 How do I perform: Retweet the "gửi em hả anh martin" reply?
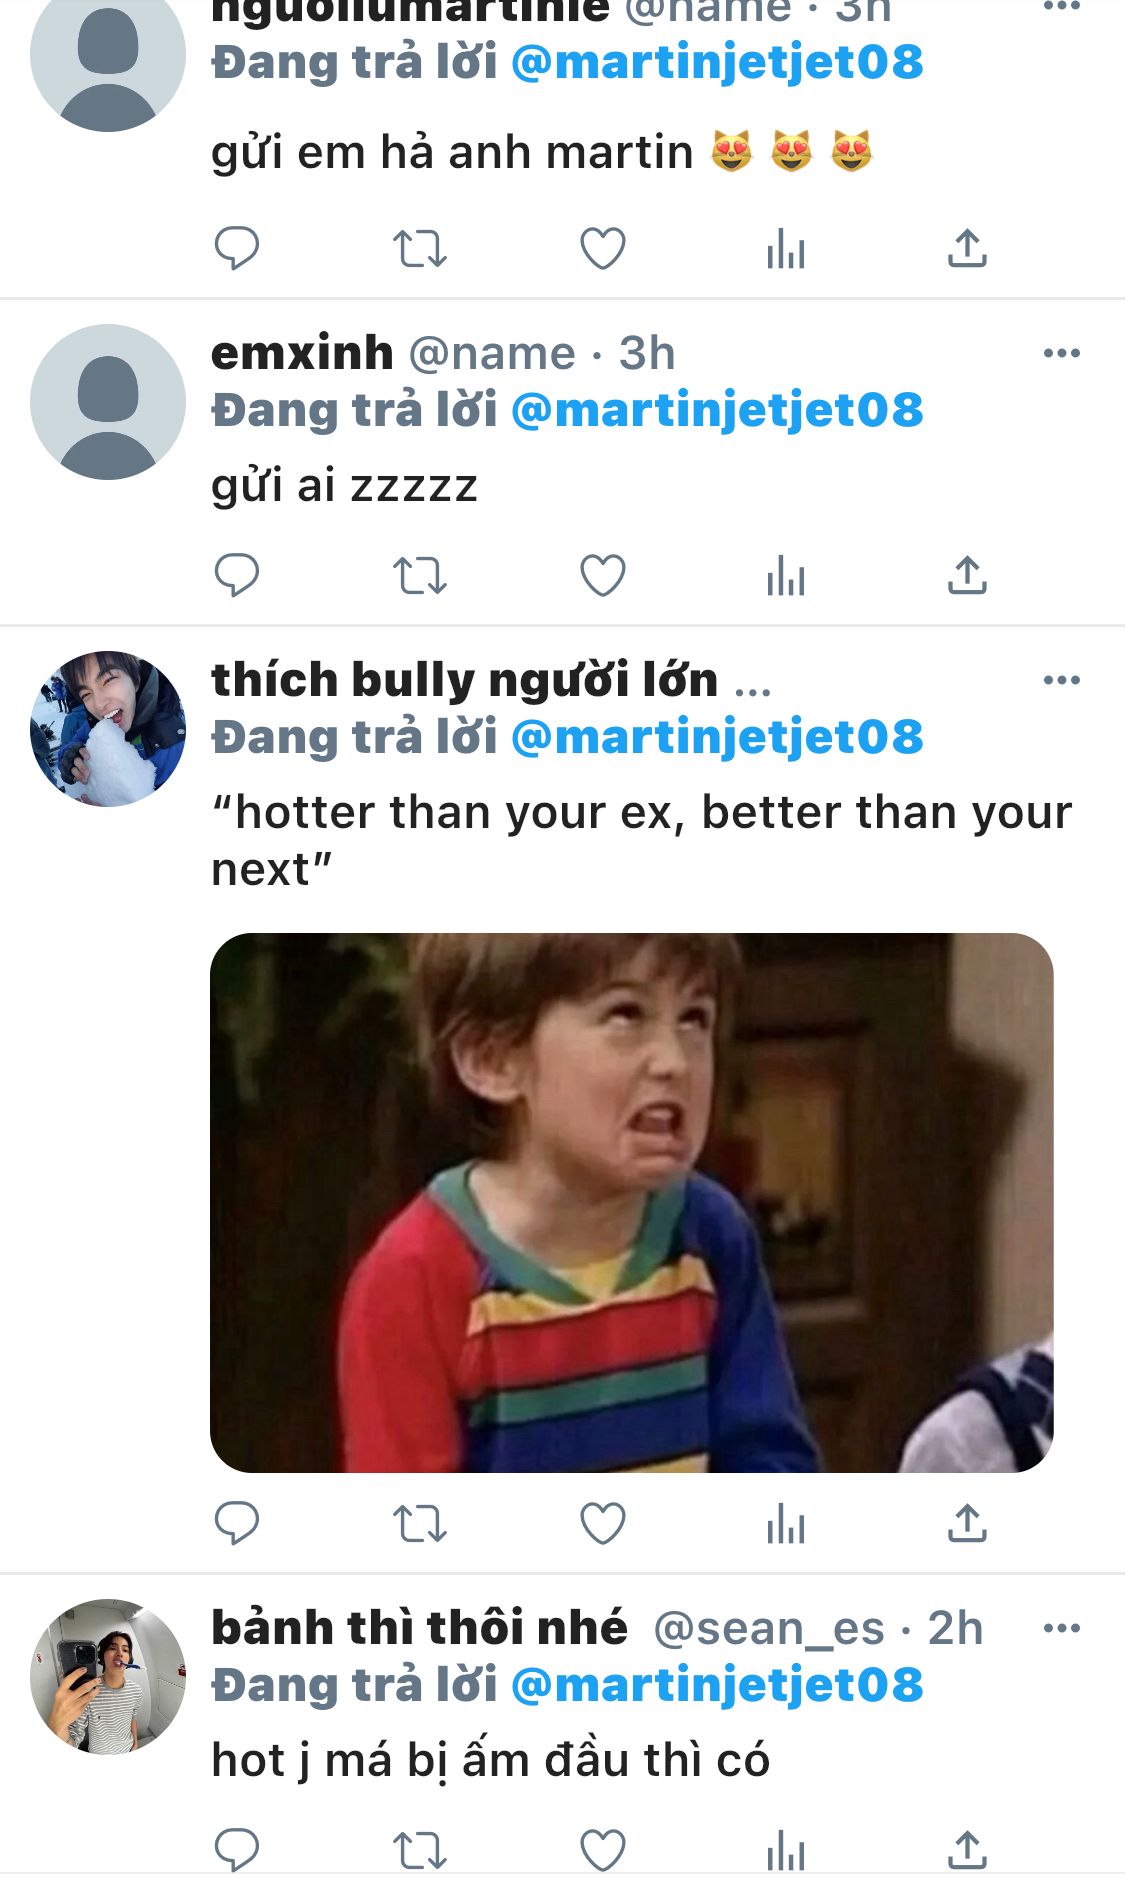coord(419,249)
